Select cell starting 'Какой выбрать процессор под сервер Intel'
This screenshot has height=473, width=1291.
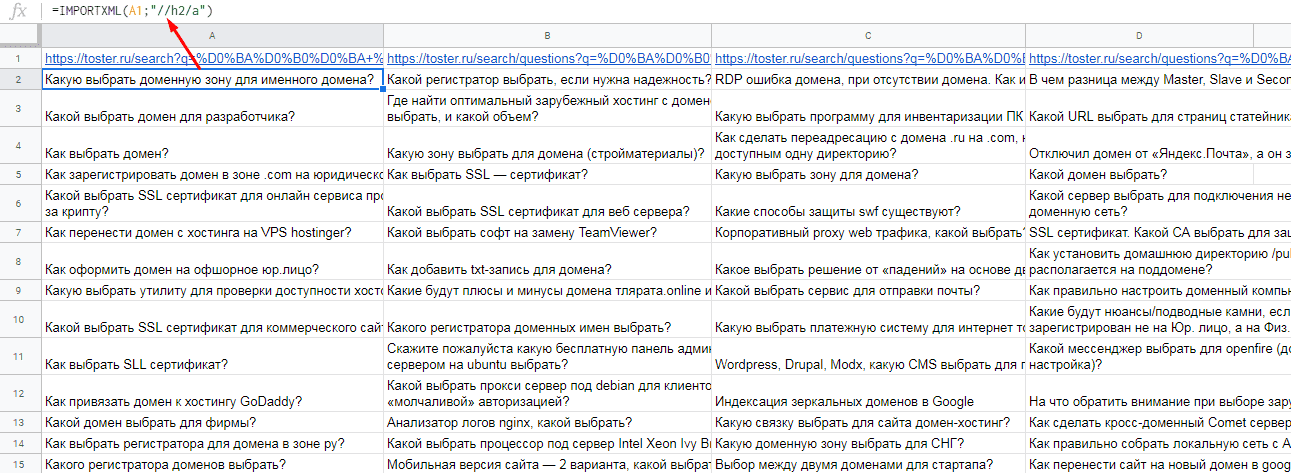point(548,443)
